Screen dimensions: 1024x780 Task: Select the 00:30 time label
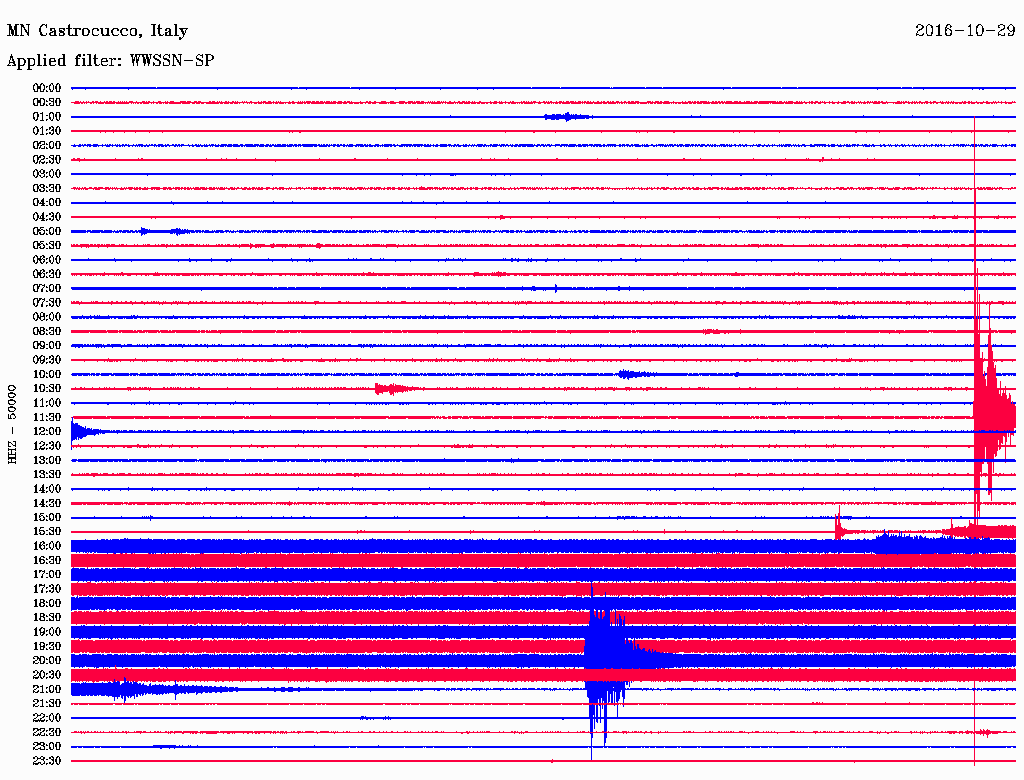point(47,102)
